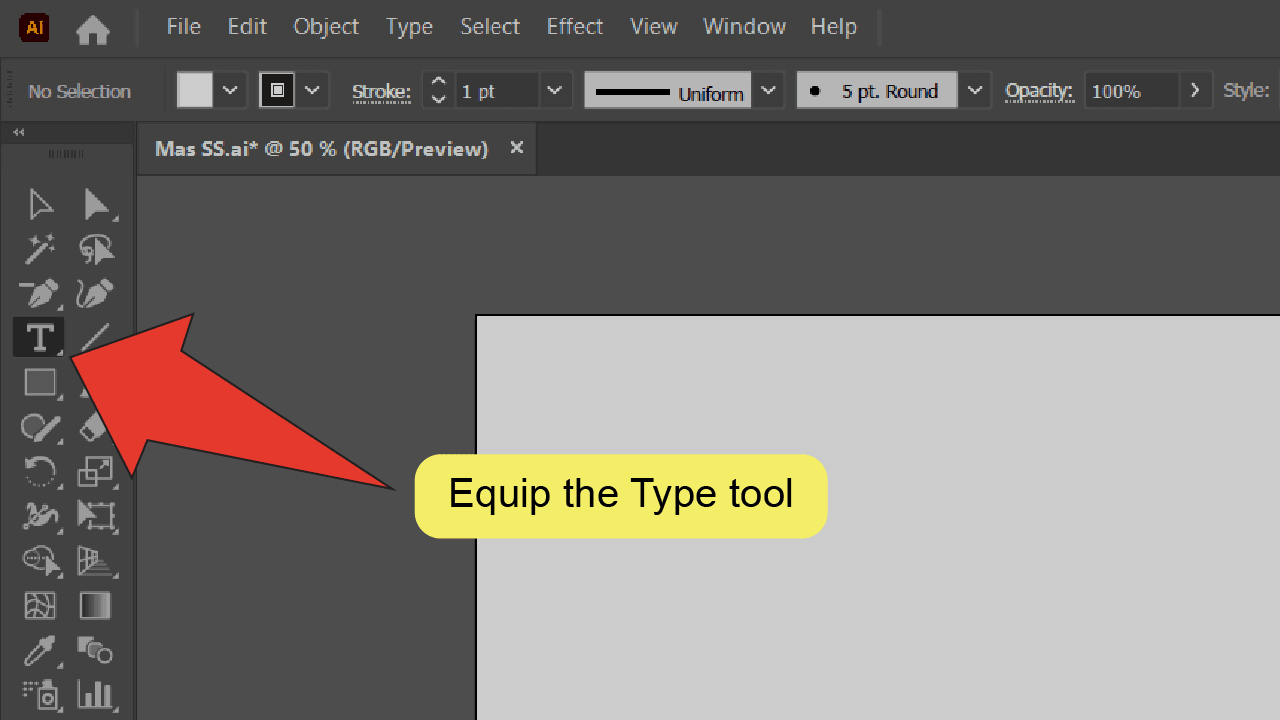The height and width of the screenshot is (720, 1280).
Task: Open the Uniform width profile dropdown
Action: pyautogui.click(x=767, y=91)
